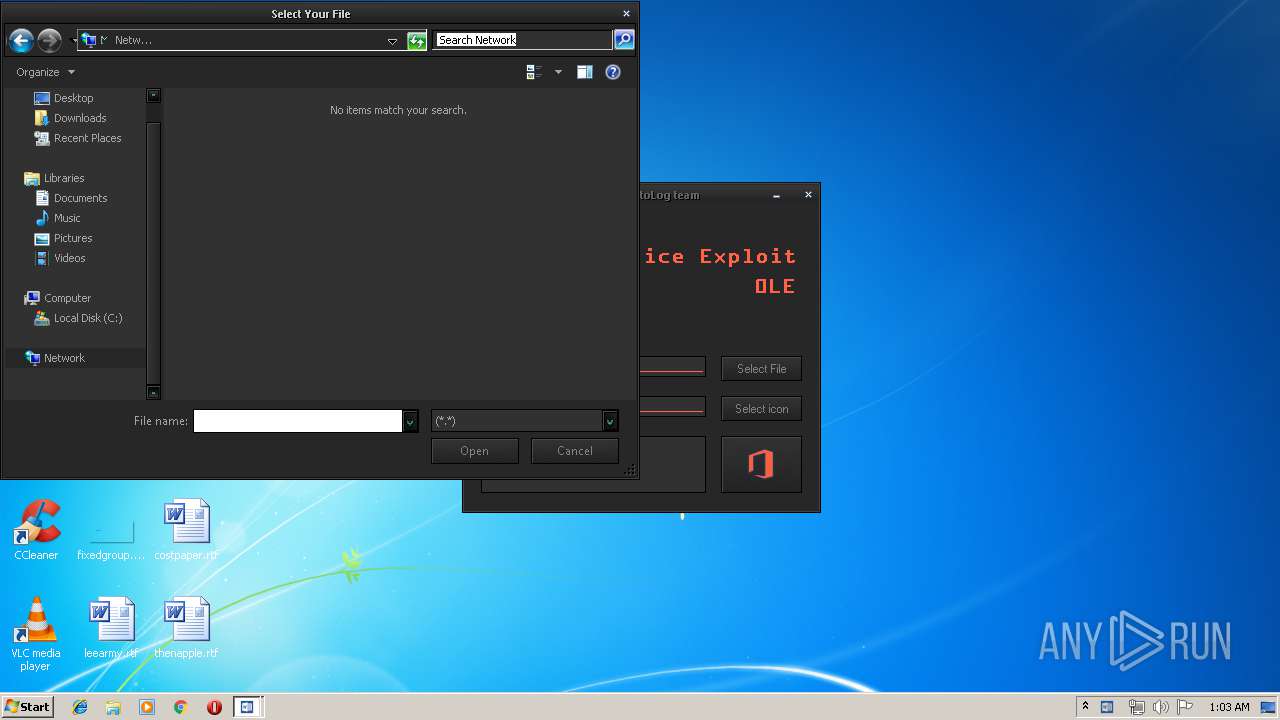Launch Chrome from taskbar
1280x720 pixels.
[x=181, y=707]
